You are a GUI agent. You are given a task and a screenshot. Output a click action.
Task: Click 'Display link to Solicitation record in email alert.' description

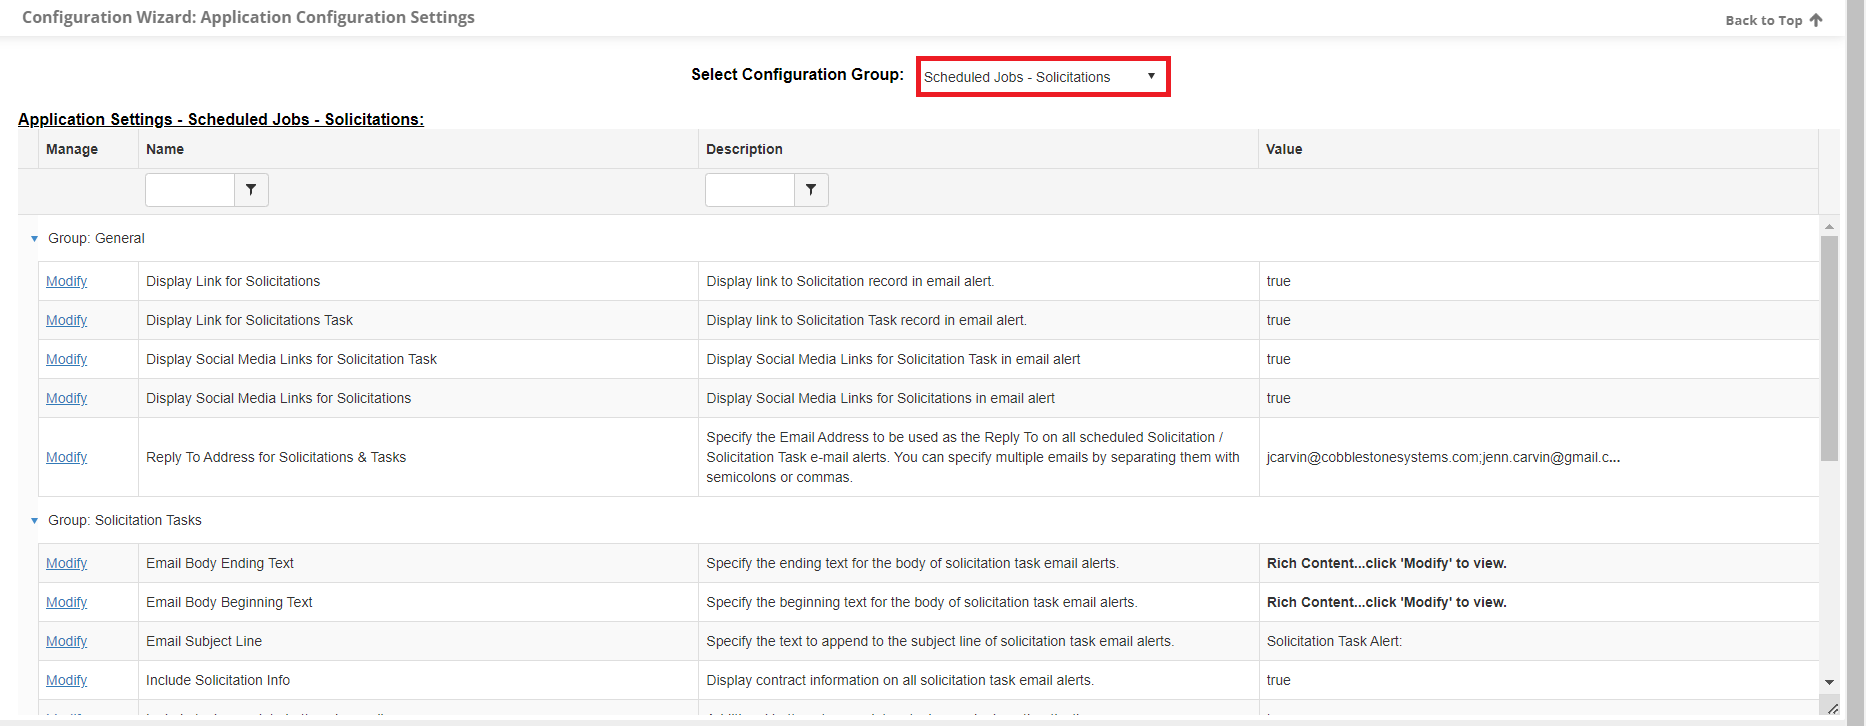pos(850,281)
